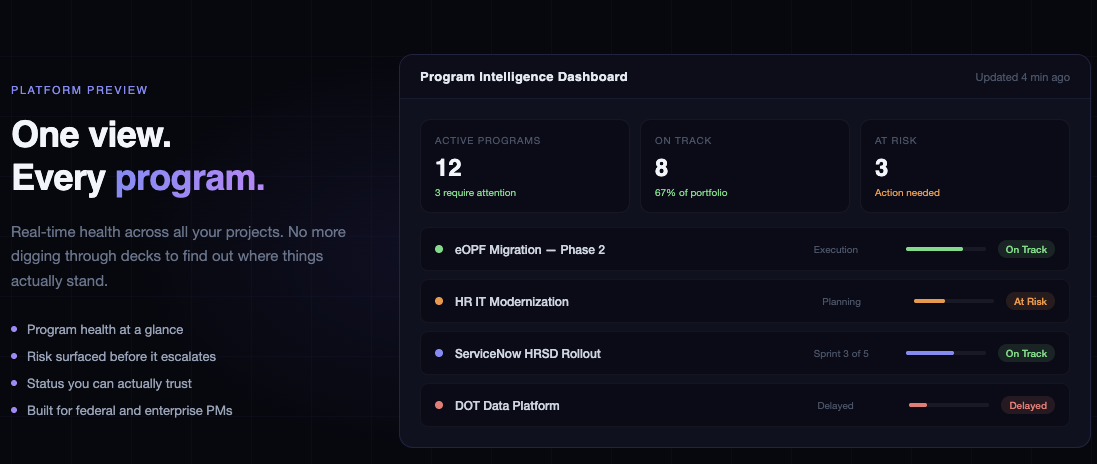Image resolution: width=1097 pixels, height=464 pixels.
Task: Select the On Track badge for eOPF Migration
Action: [x=1026, y=249]
